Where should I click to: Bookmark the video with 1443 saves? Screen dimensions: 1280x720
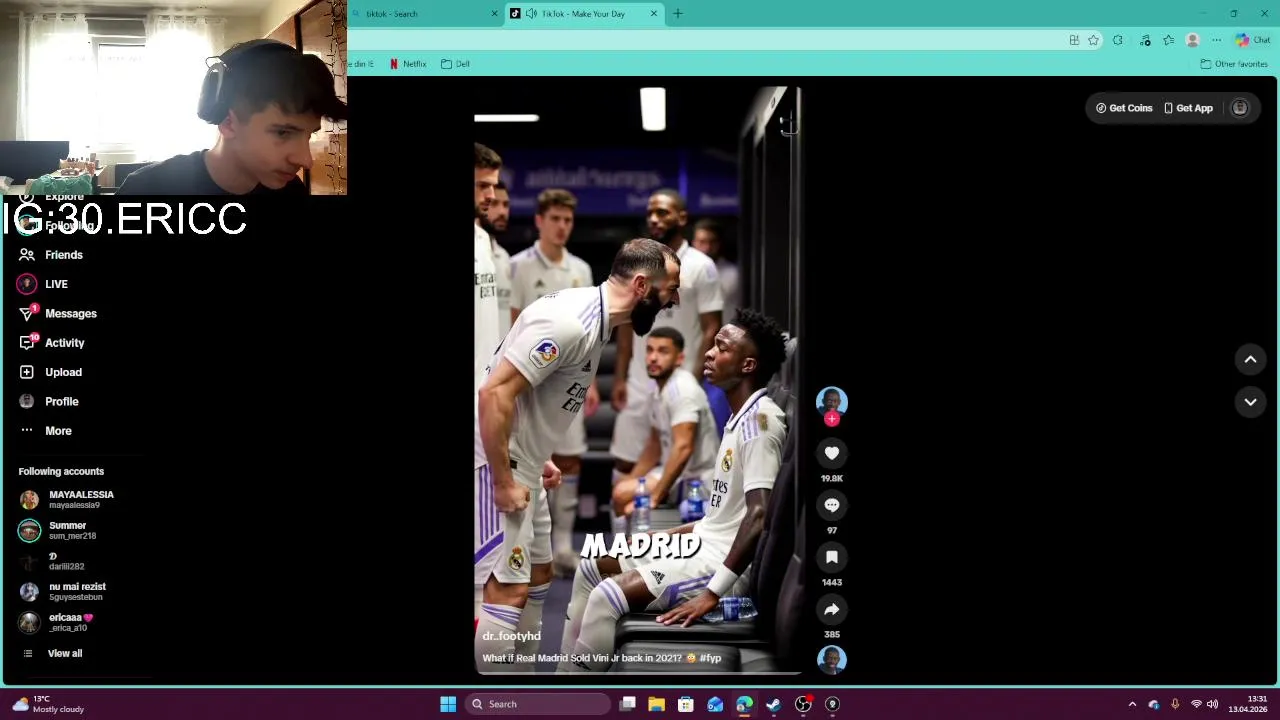click(831, 557)
